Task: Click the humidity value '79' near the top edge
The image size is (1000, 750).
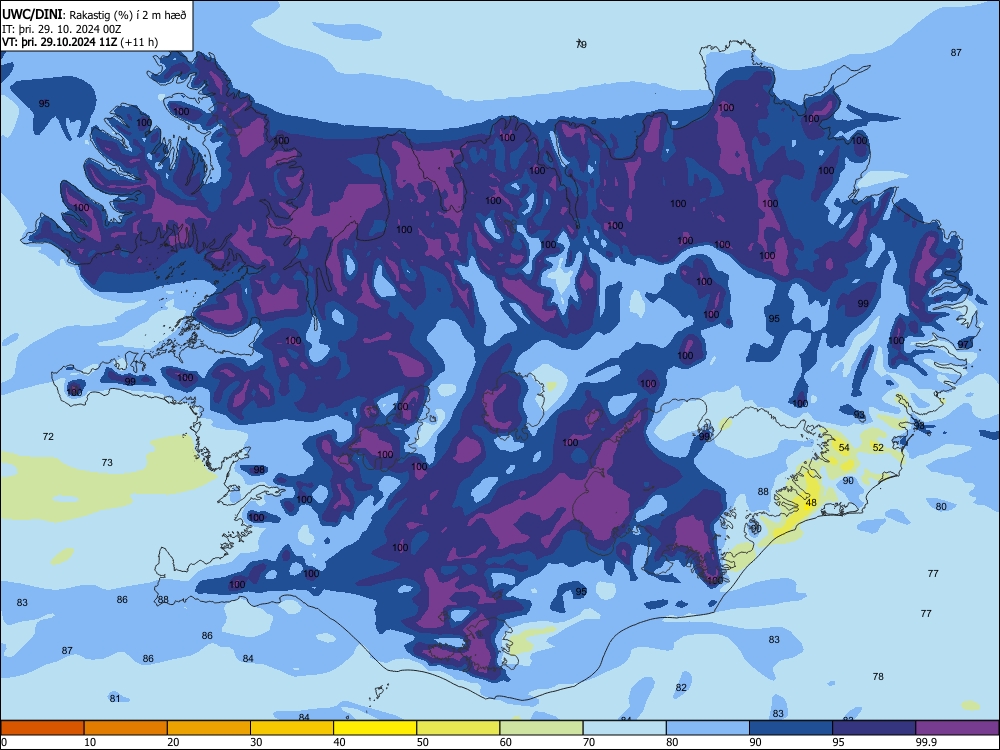Action: (x=581, y=44)
